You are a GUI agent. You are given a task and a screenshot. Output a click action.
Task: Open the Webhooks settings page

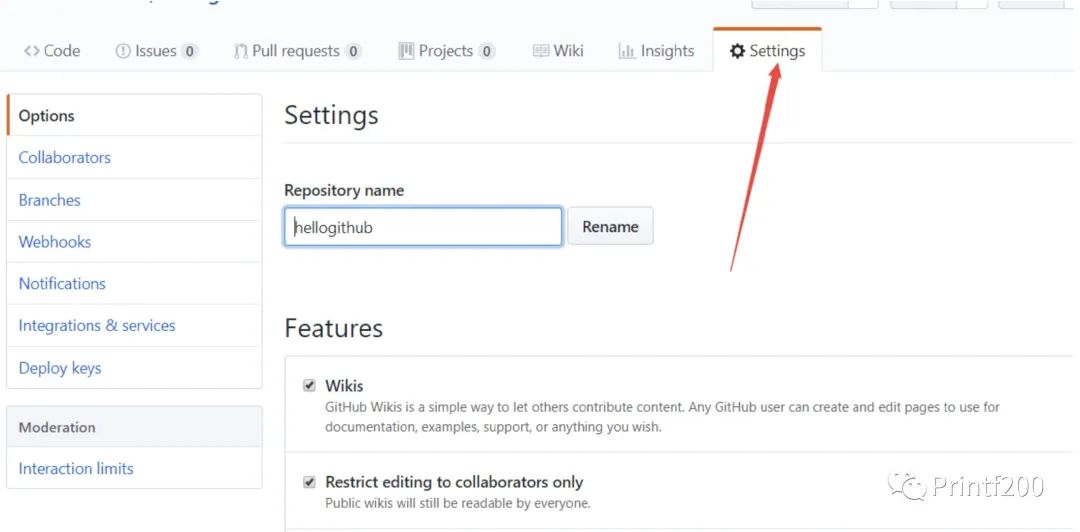coord(55,242)
